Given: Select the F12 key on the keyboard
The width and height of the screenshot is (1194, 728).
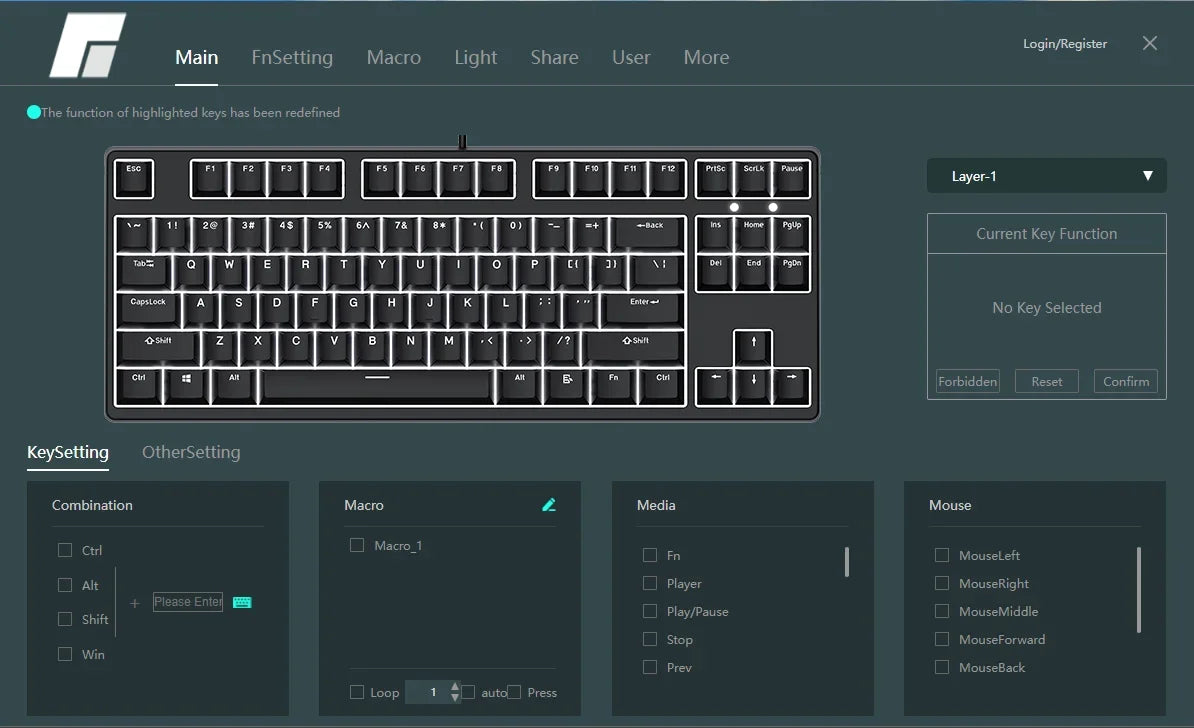Looking at the screenshot, I should 668,178.
